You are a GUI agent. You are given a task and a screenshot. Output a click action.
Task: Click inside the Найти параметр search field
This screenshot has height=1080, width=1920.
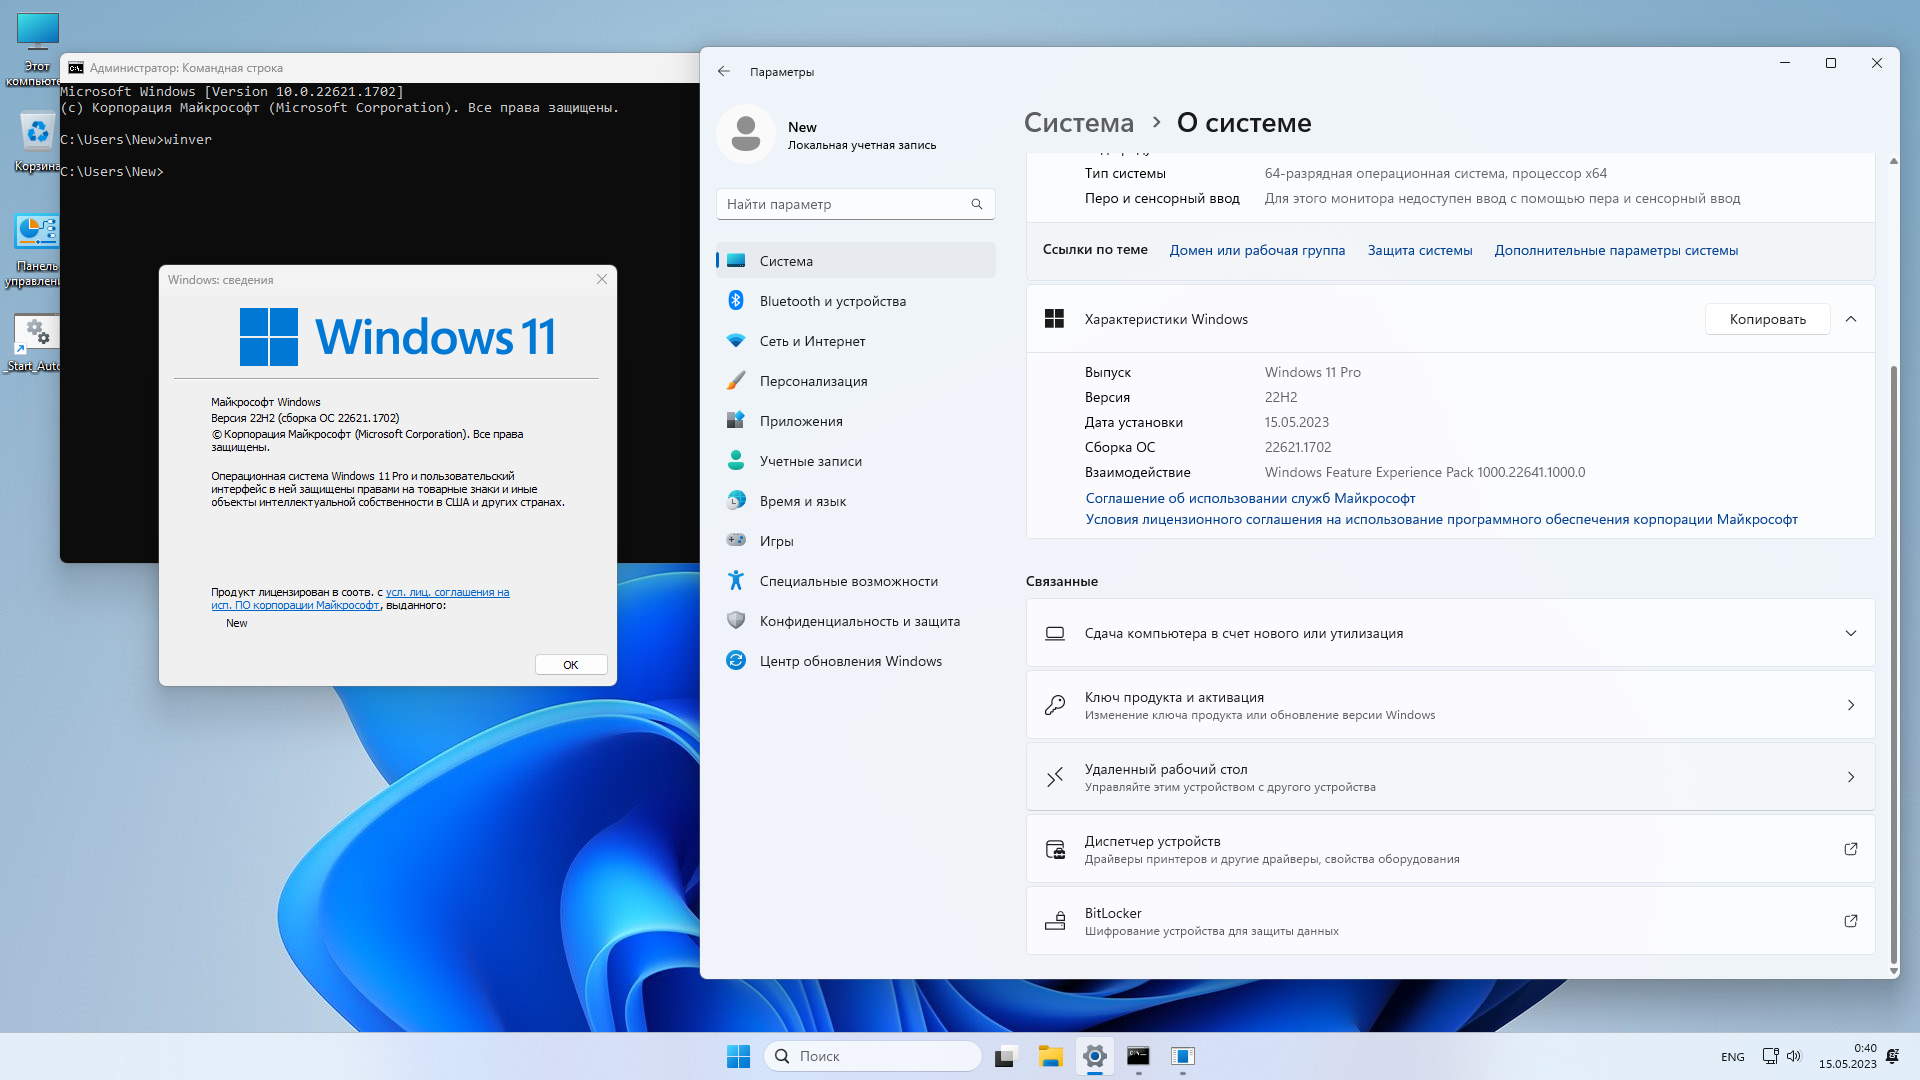(x=840, y=204)
